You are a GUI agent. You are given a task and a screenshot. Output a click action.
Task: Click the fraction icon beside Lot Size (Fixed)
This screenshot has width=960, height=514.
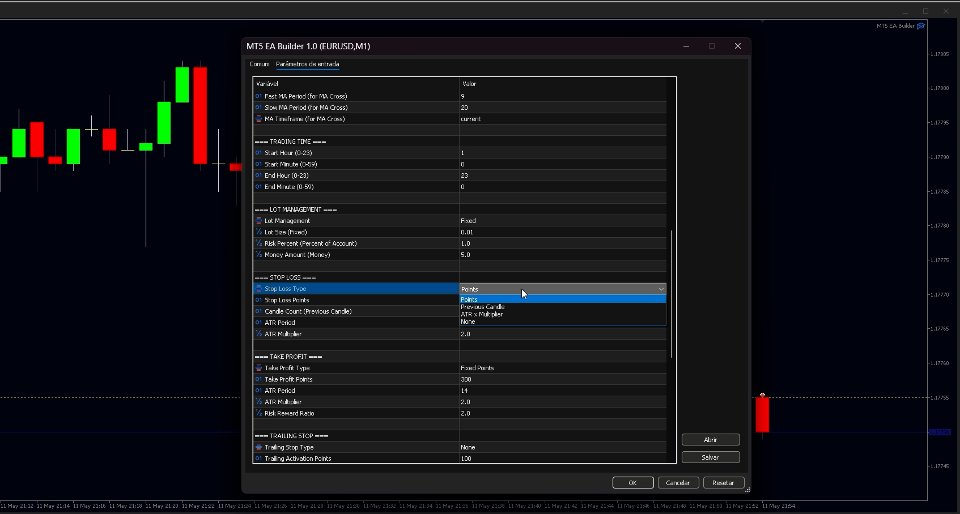coord(258,232)
